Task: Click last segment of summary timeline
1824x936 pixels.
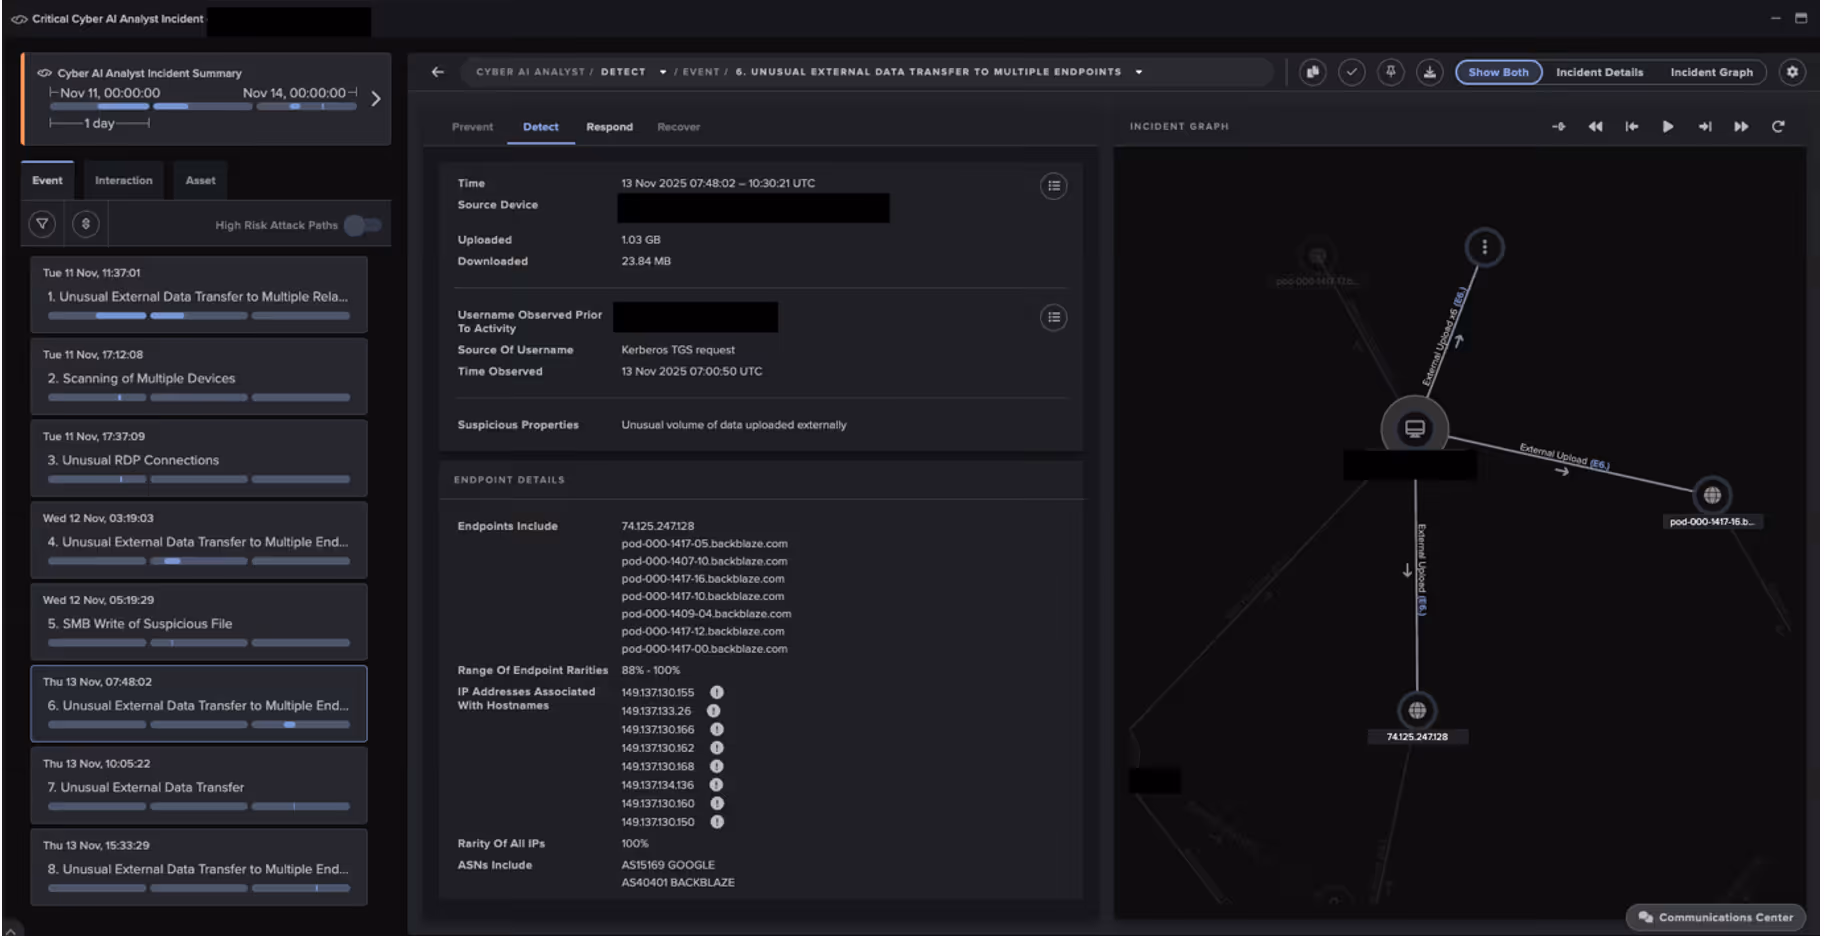Action: (x=306, y=106)
